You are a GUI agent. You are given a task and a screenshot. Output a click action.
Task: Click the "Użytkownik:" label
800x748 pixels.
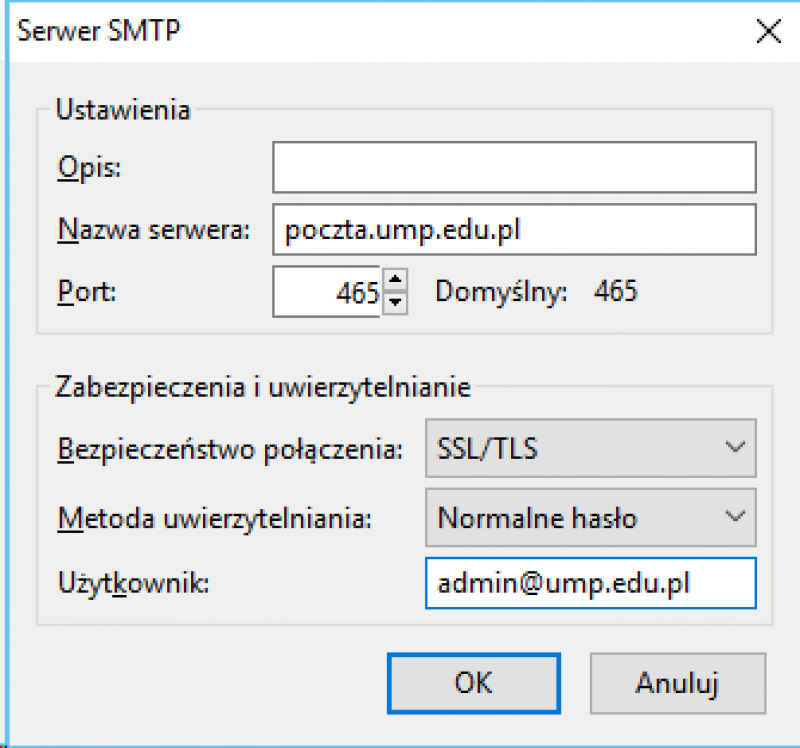[132, 584]
